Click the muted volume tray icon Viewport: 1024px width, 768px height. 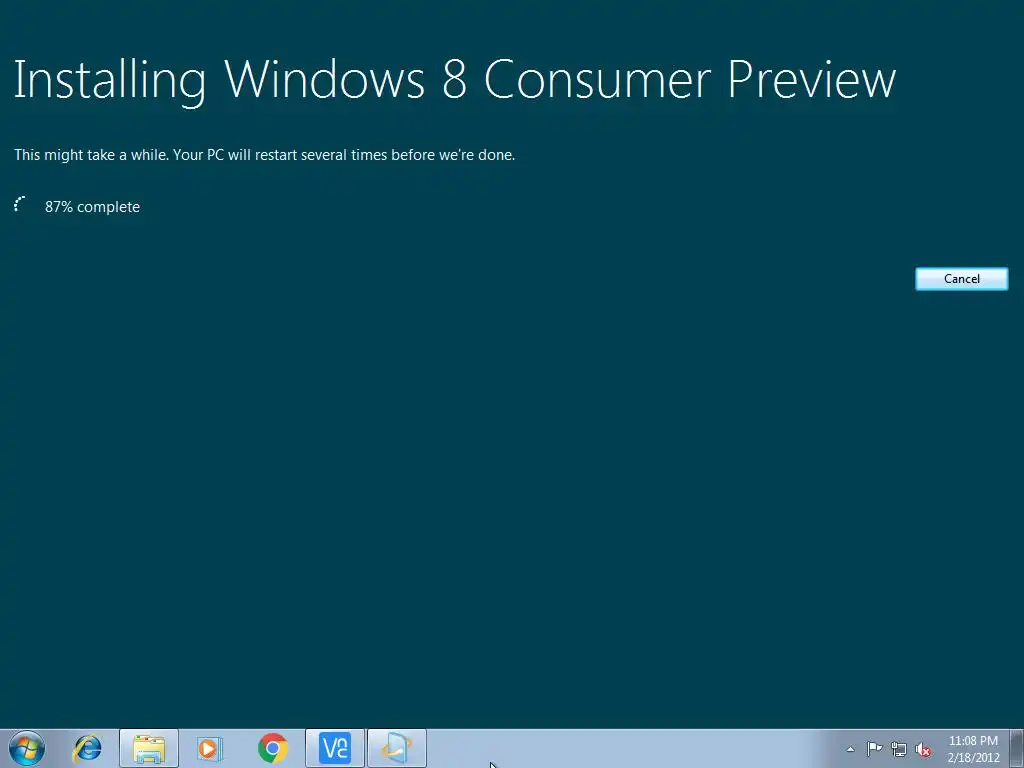(923, 749)
